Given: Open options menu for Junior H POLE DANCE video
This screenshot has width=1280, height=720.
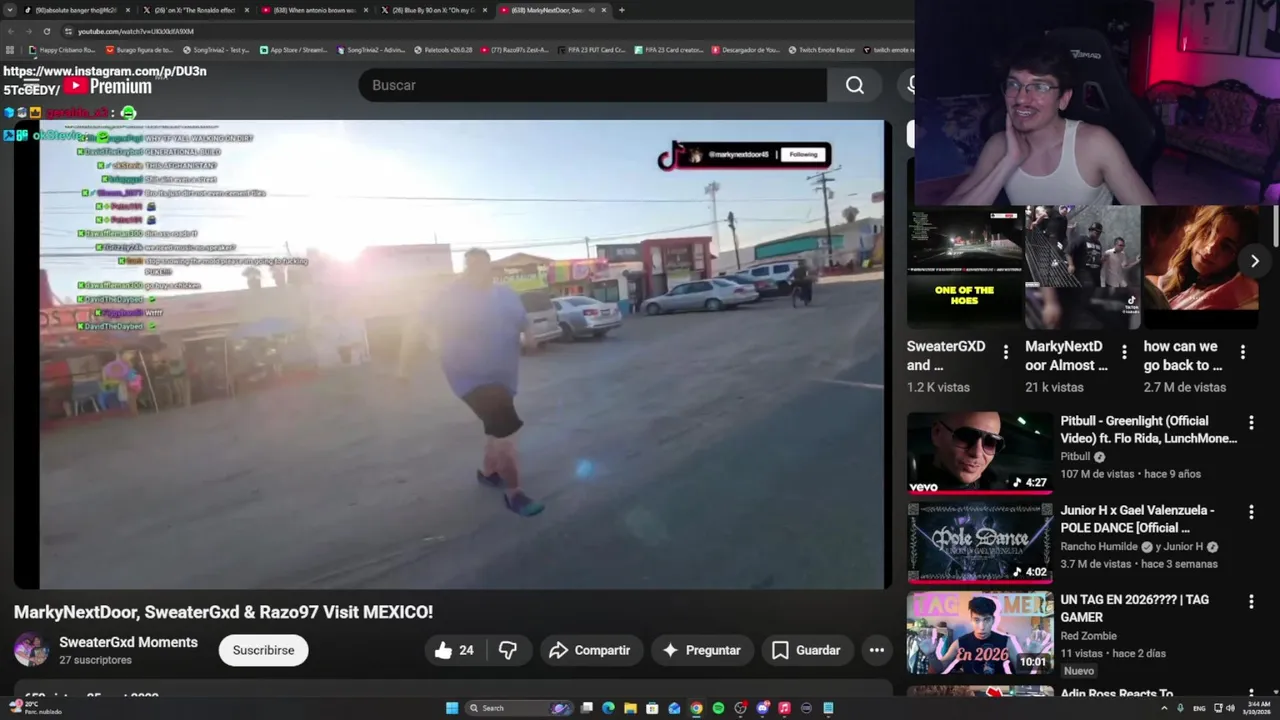Looking at the screenshot, I should [x=1251, y=512].
